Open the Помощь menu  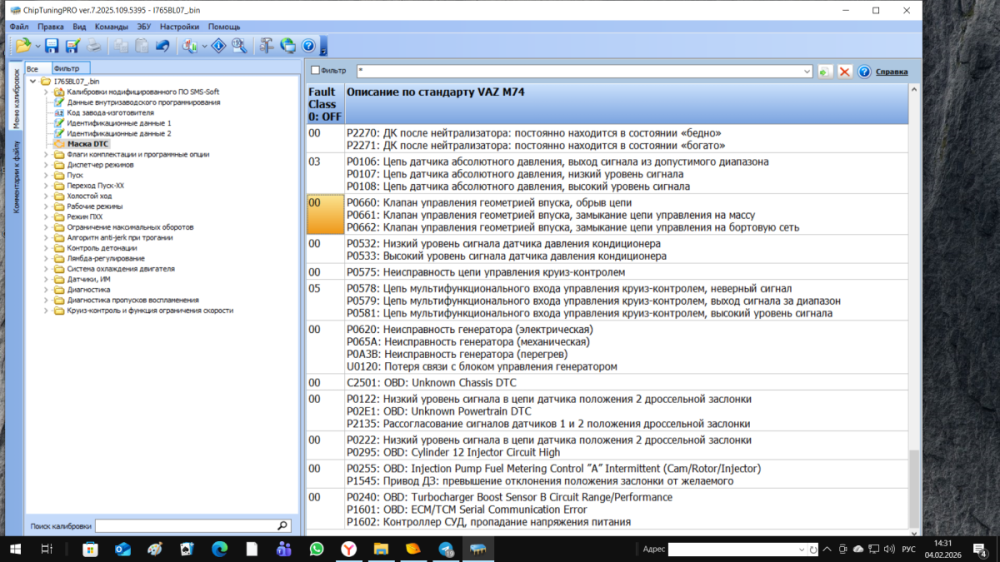224,27
